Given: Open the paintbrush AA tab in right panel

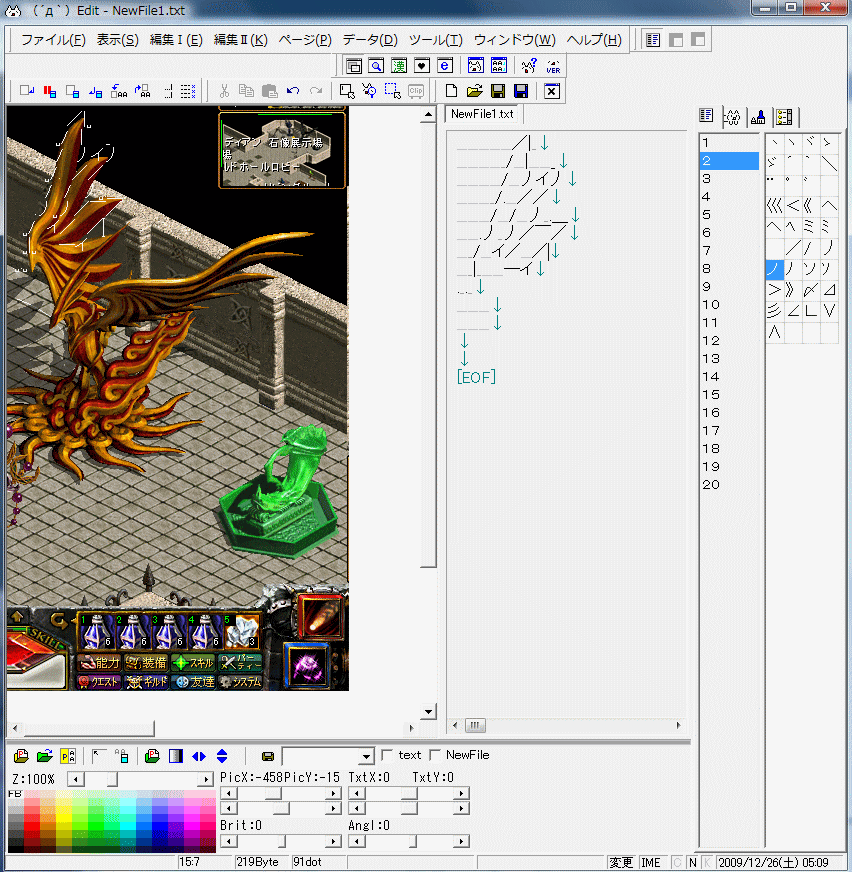Looking at the screenshot, I should [x=758, y=117].
